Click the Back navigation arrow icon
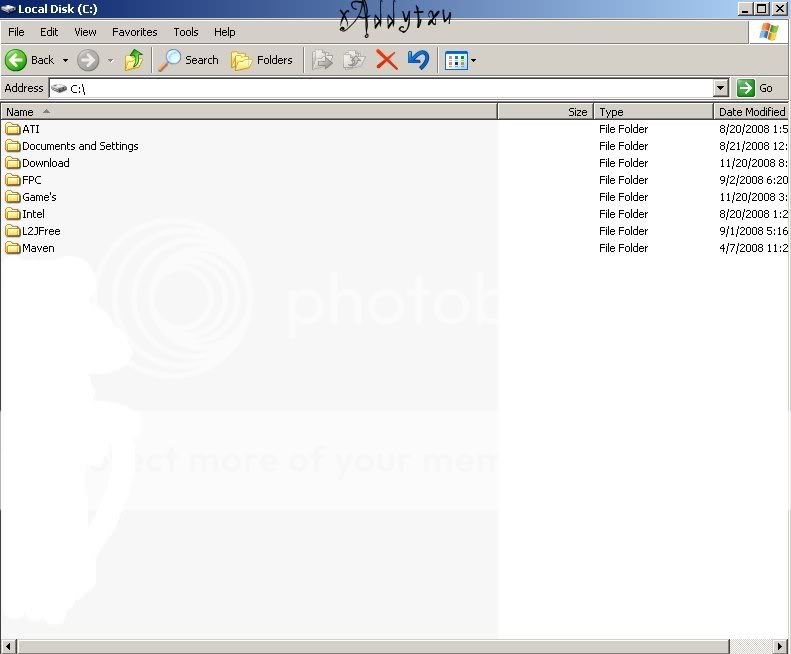791x654 pixels. click(16, 60)
